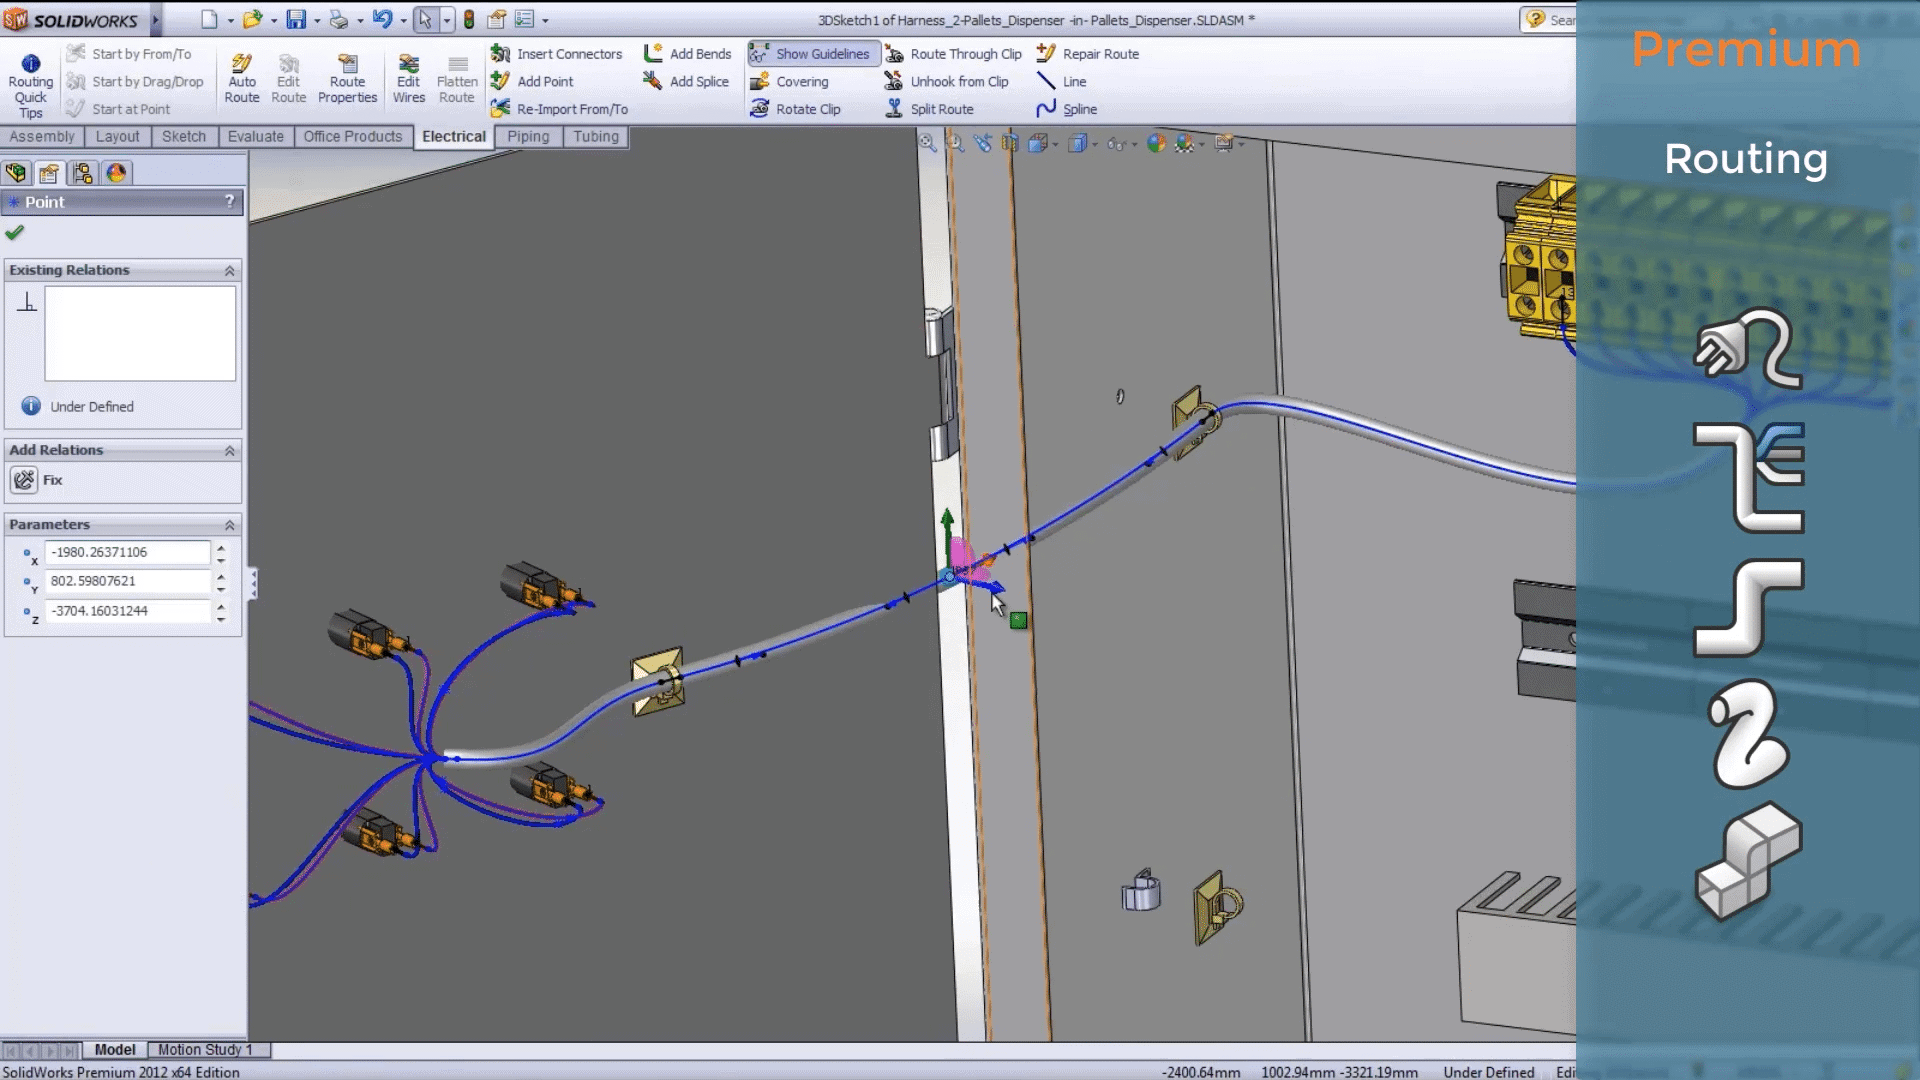Open Routing Quick Tips
The height and width of the screenshot is (1080, 1920).
coord(30,87)
